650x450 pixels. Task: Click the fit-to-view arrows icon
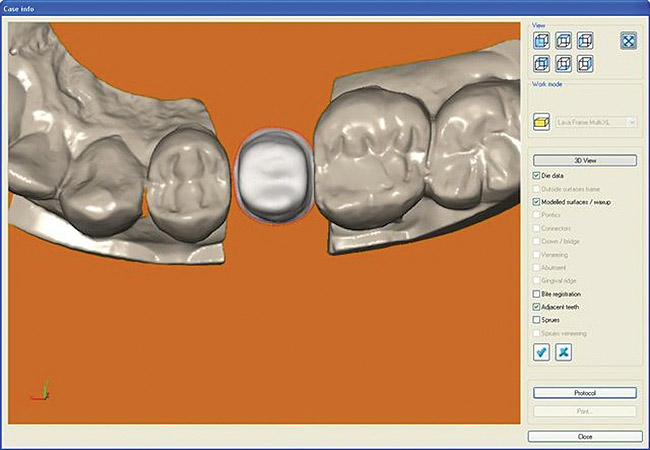pyautogui.click(x=629, y=41)
